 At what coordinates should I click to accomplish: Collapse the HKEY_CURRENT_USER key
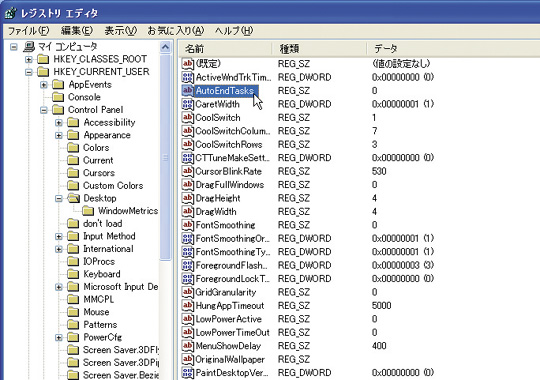pyautogui.click(x=29, y=72)
